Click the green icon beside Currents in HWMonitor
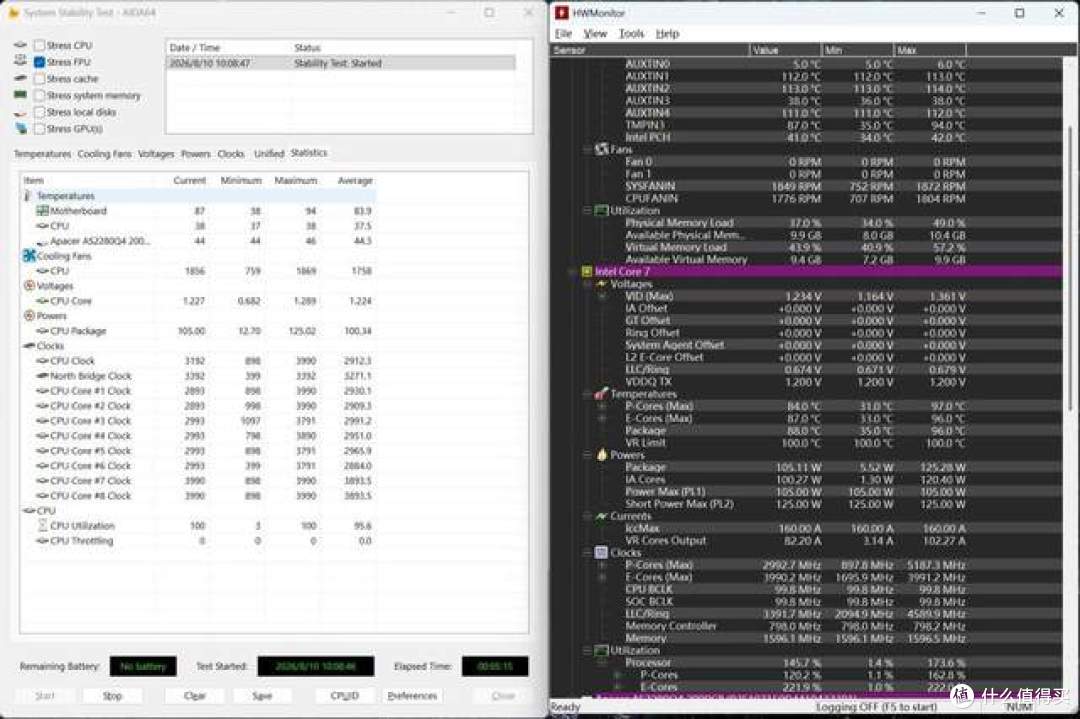Viewport: 1080px width, 719px height. (x=601, y=516)
